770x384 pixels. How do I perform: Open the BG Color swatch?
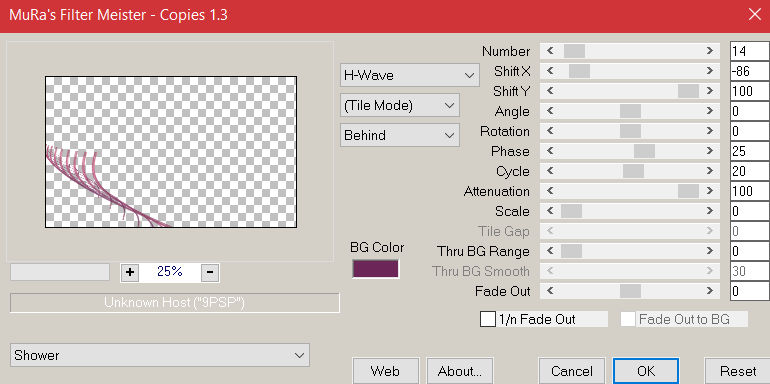376,269
